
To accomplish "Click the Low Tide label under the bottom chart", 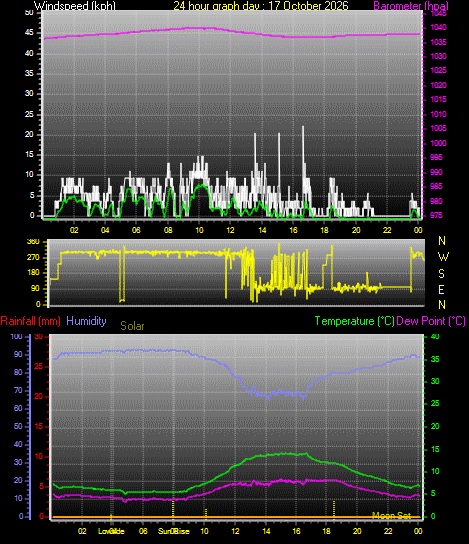I will 111,531.
